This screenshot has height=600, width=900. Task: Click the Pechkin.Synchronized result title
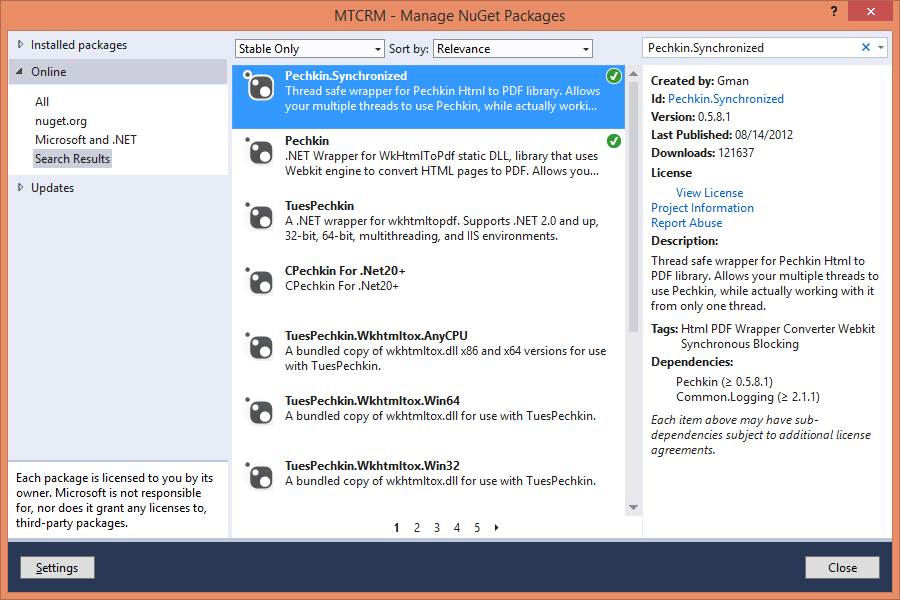(346, 76)
